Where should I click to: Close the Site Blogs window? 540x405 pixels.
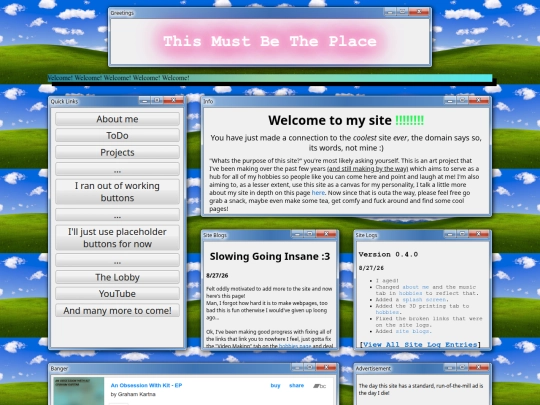click(326, 234)
